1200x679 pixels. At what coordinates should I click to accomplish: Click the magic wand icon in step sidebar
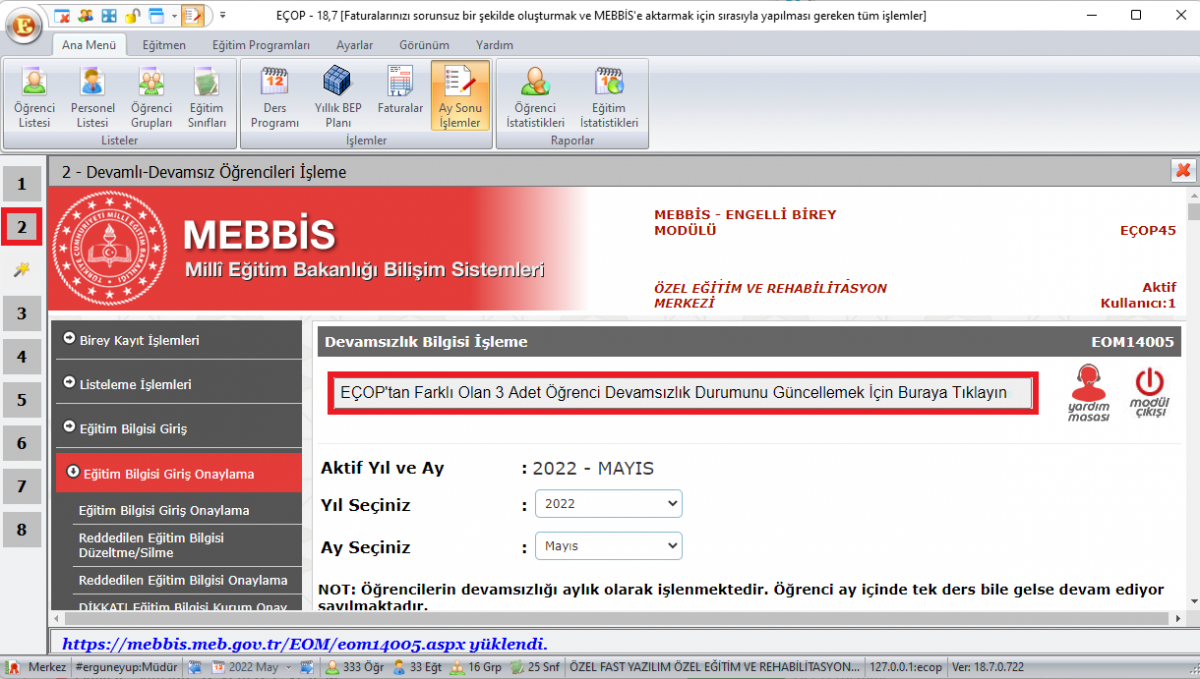tap(22, 270)
